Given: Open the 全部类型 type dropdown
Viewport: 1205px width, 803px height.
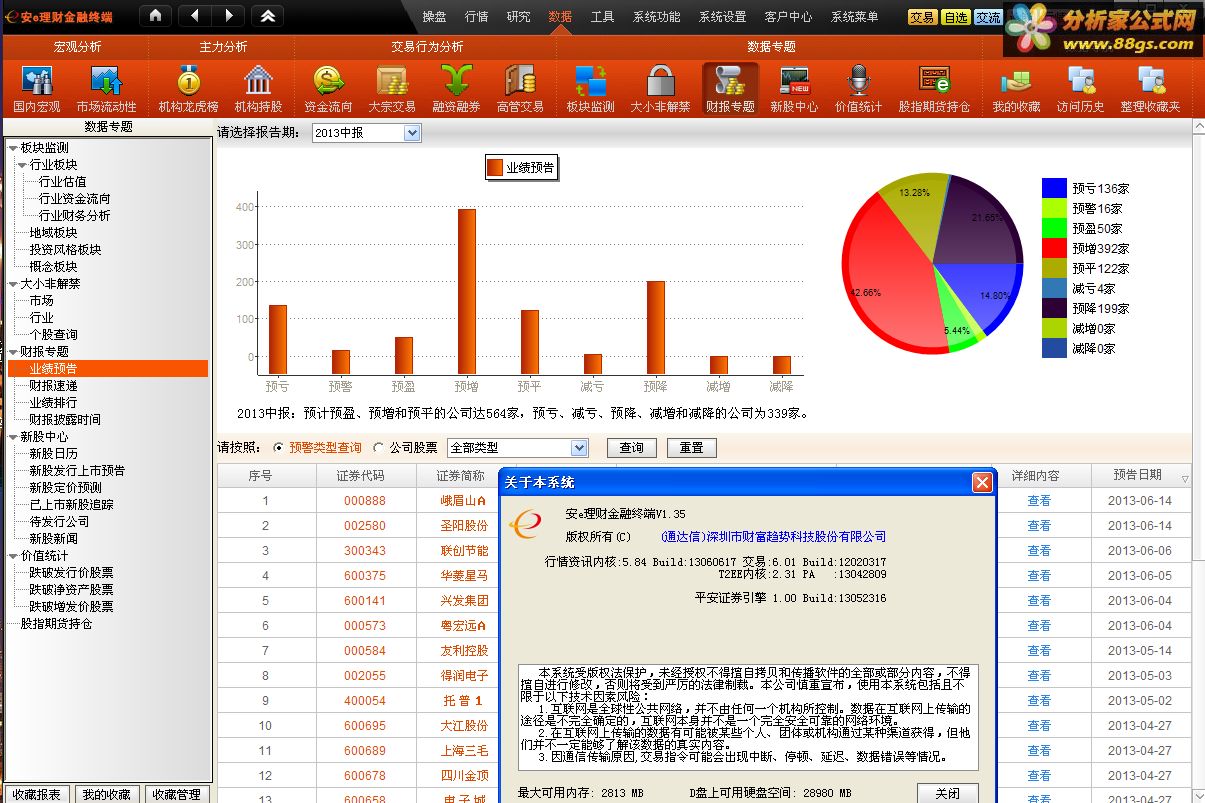Looking at the screenshot, I should 579,448.
